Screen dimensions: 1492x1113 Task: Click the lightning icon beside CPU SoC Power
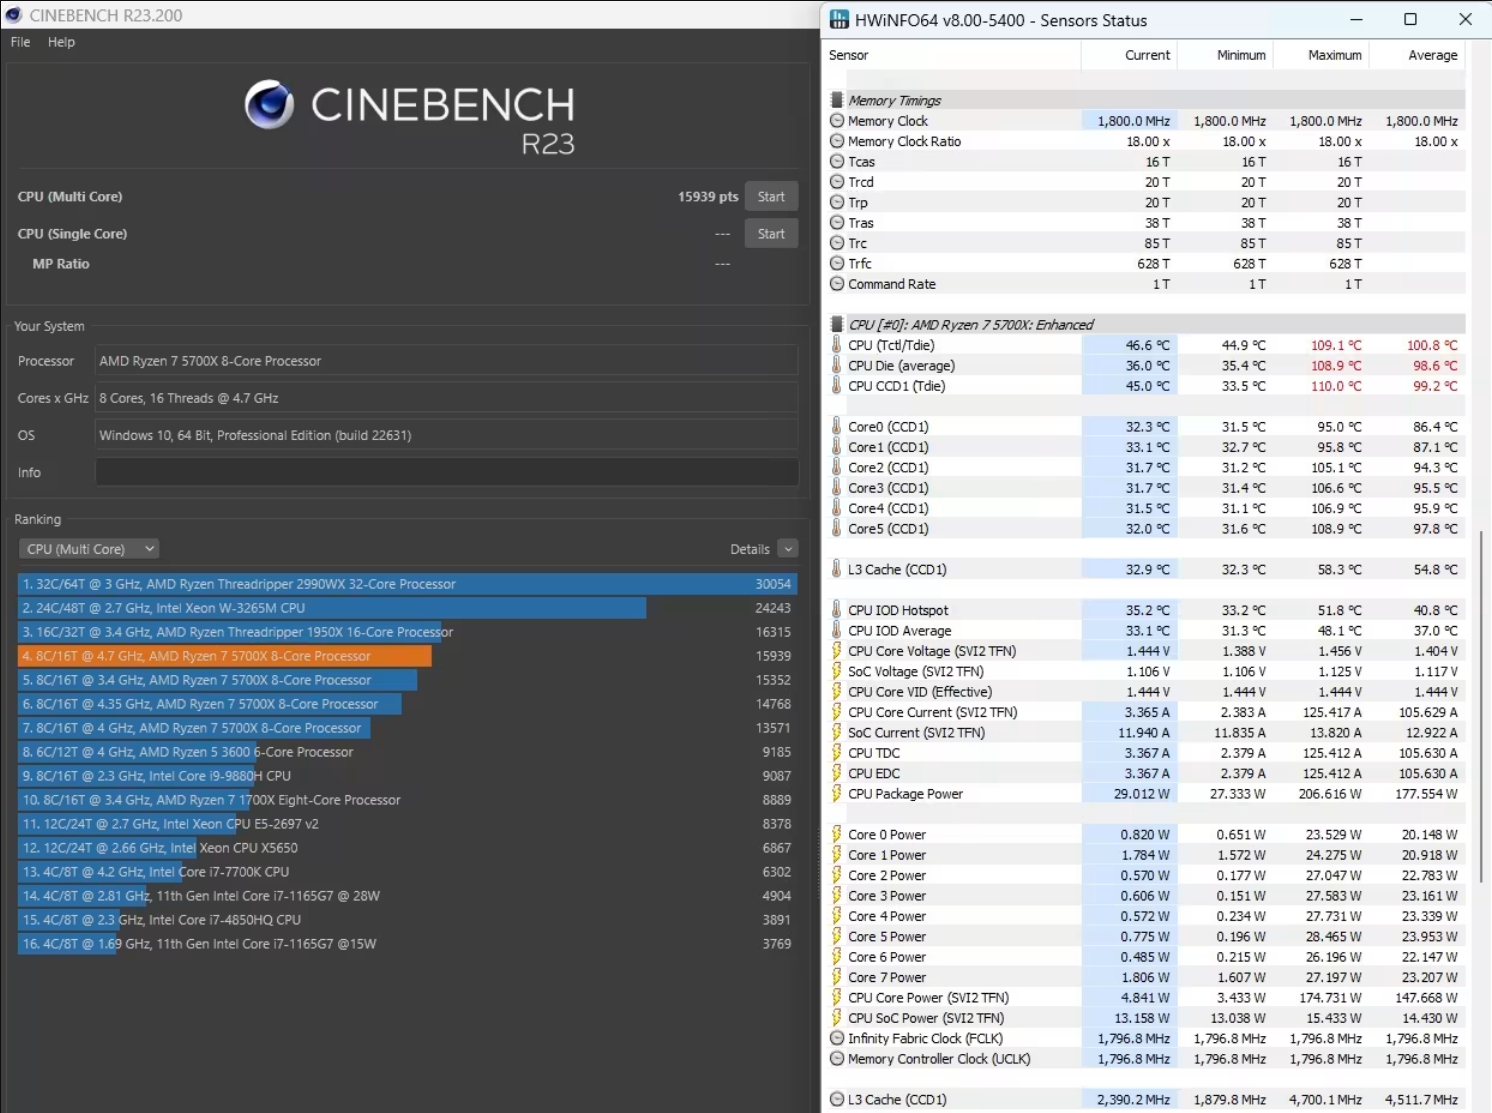tap(837, 1017)
